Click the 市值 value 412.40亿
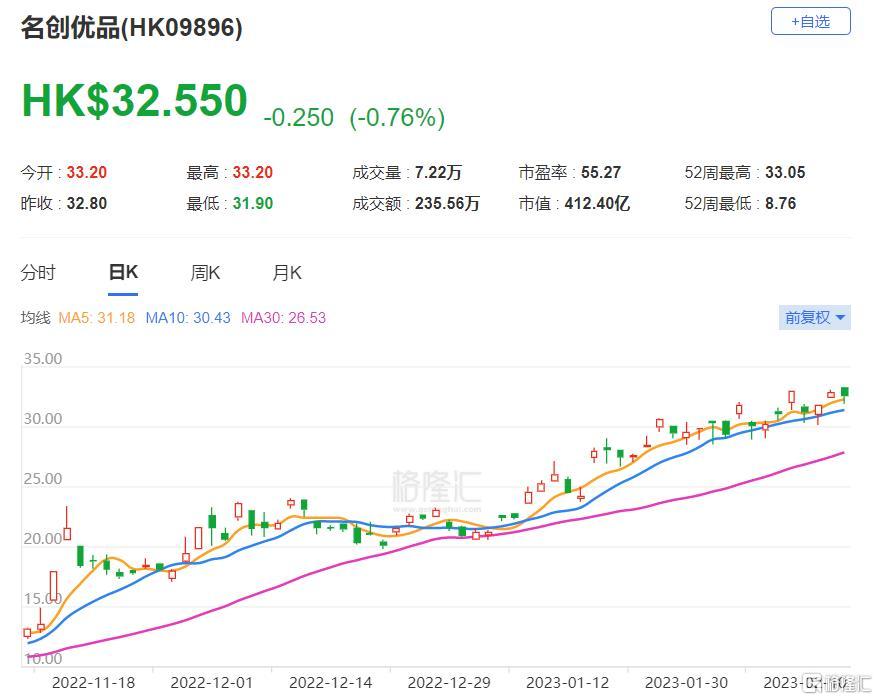Image resolution: width=878 pixels, height=700 pixels. pyautogui.click(x=597, y=203)
